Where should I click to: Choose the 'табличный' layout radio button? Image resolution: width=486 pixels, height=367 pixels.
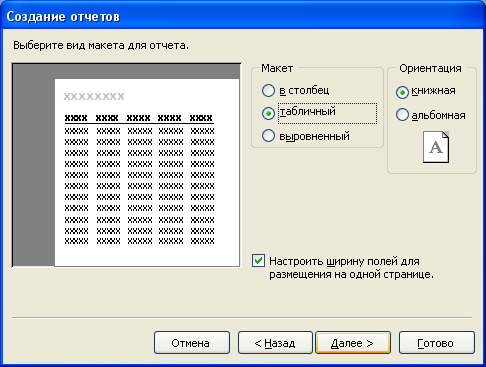point(268,113)
